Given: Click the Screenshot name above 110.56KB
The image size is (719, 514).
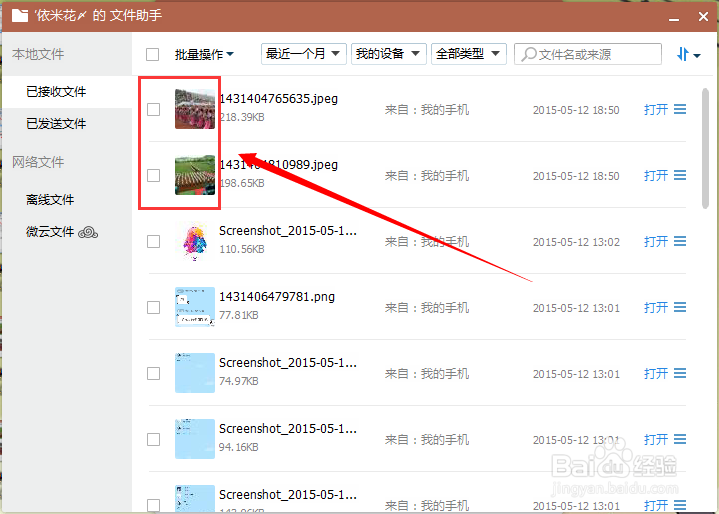Looking at the screenshot, I should [x=288, y=231].
